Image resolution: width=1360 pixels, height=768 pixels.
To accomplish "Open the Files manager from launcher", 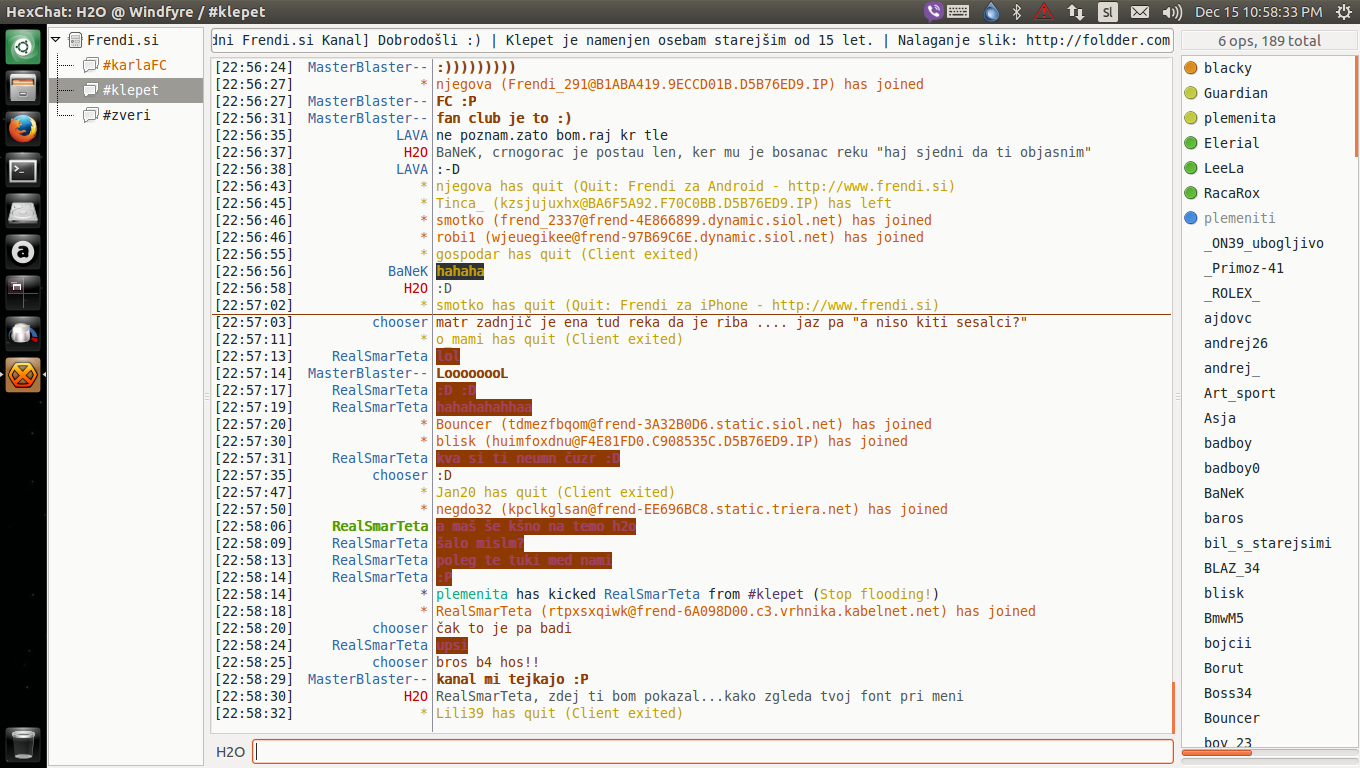I will (x=24, y=88).
